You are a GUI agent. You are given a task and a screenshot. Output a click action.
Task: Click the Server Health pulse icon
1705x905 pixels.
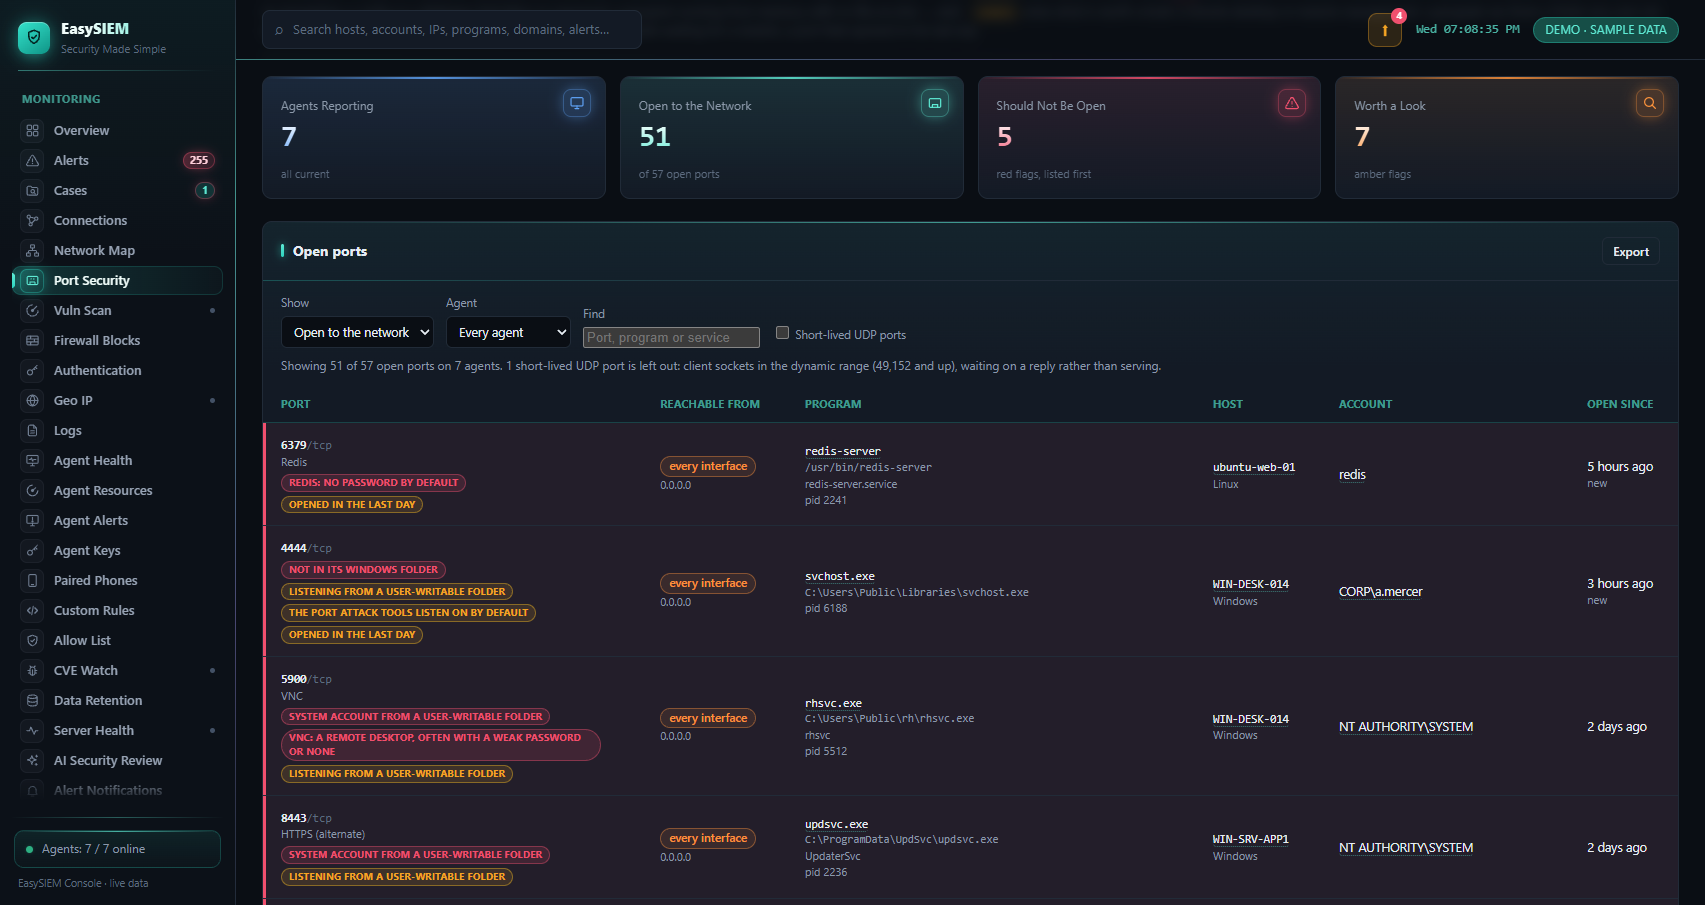tap(33, 731)
